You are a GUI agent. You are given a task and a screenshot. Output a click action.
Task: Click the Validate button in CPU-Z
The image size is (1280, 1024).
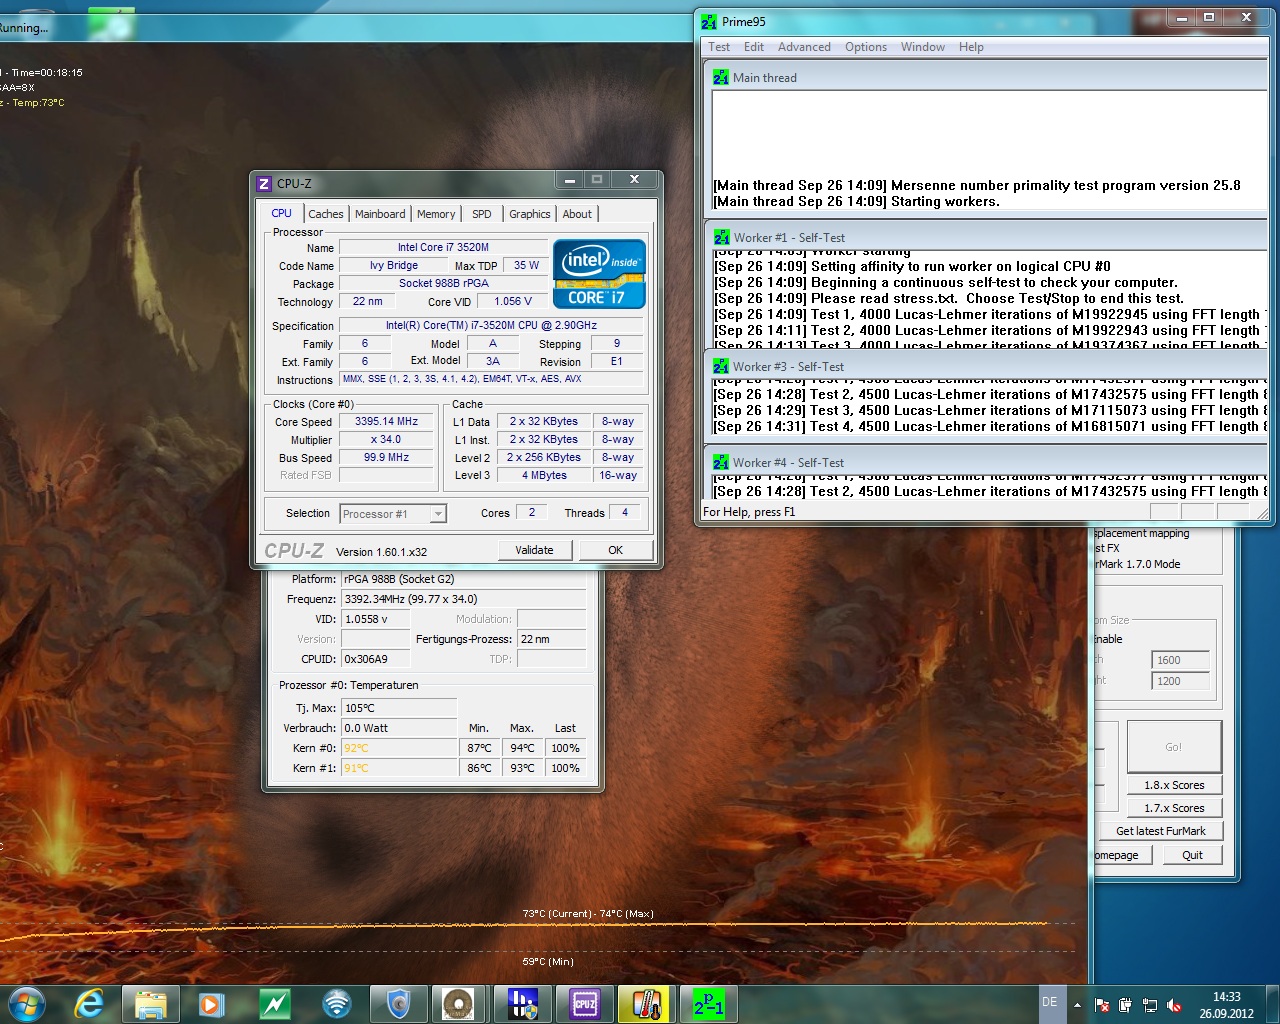point(535,550)
